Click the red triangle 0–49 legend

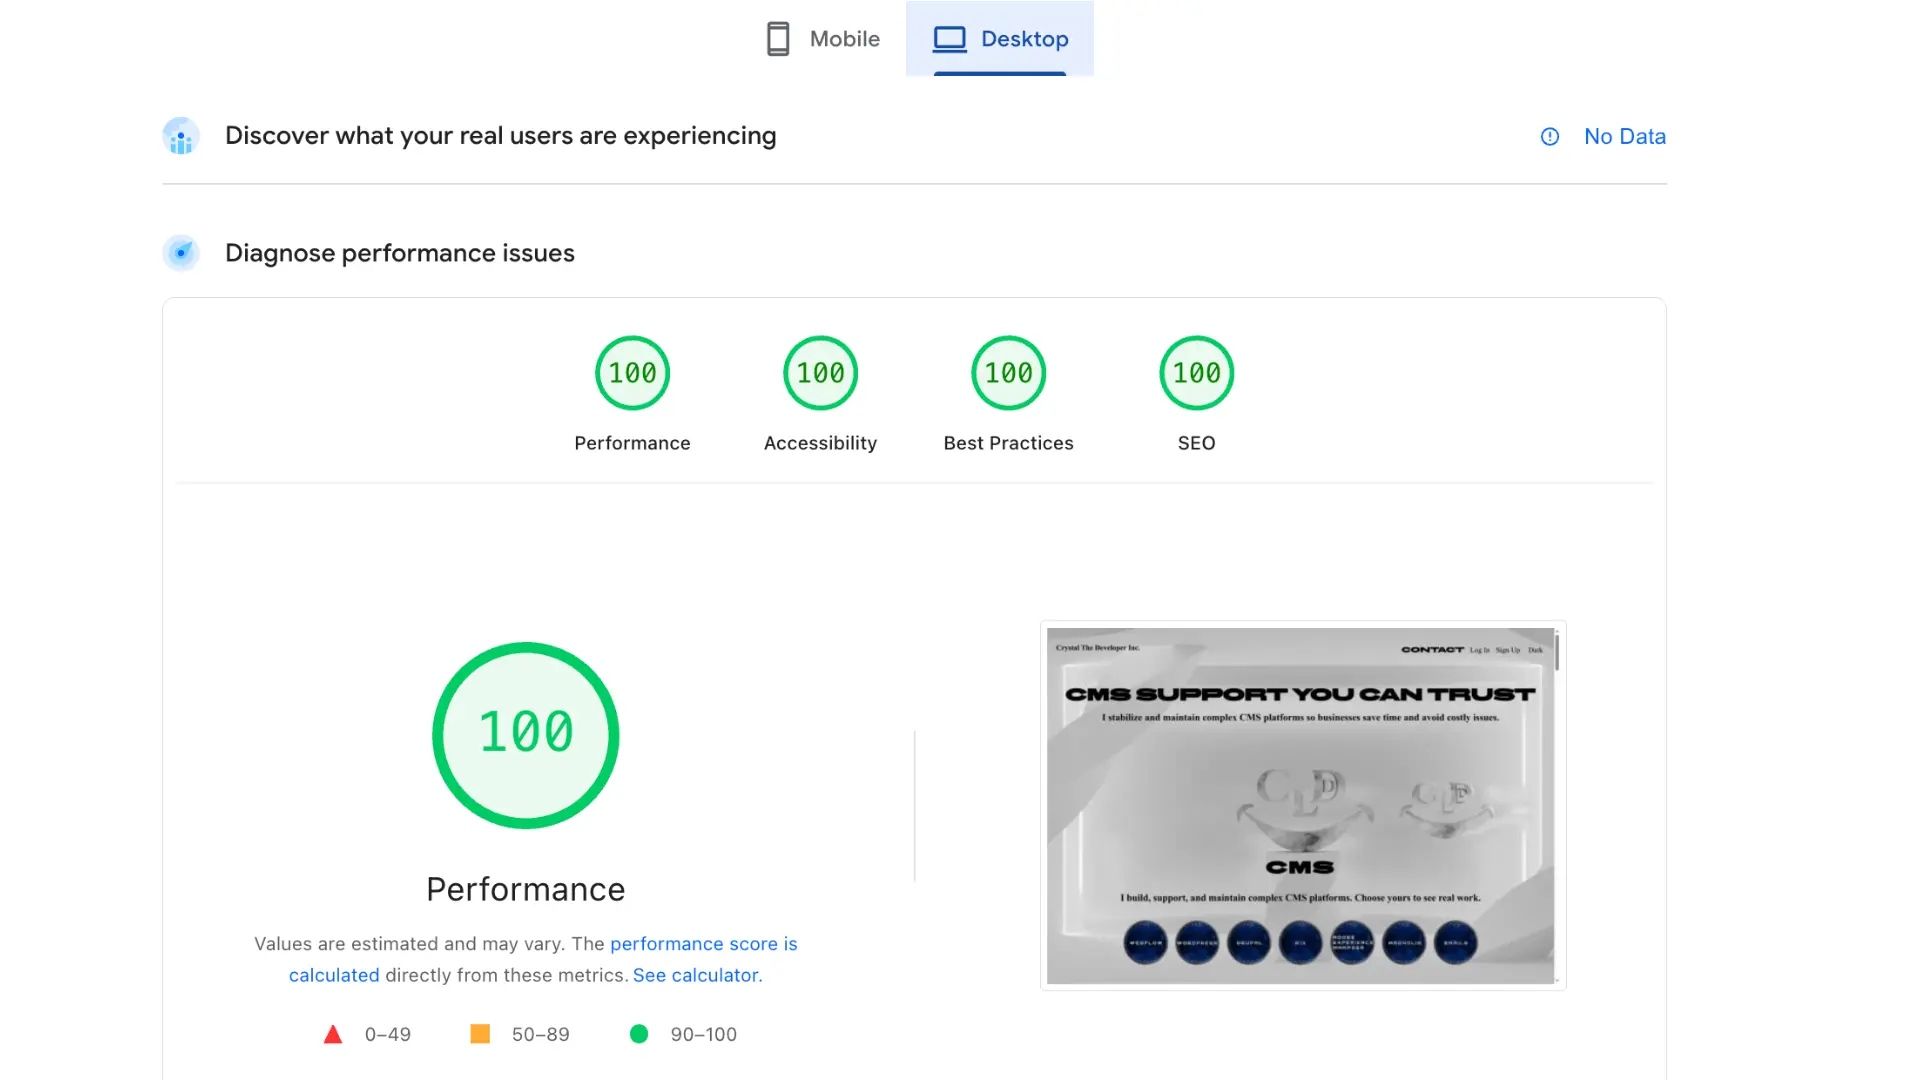pyautogui.click(x=333, y=1034)
